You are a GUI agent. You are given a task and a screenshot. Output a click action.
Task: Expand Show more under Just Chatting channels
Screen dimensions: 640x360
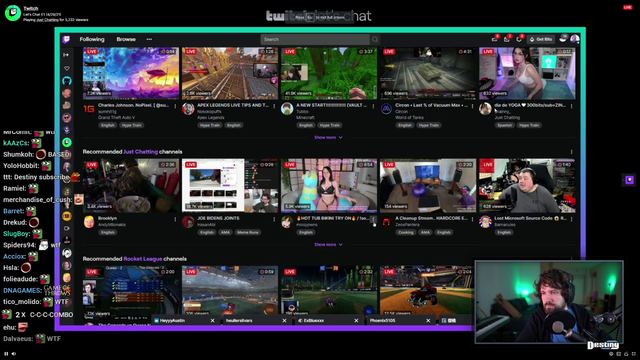[x=328, y=244]
